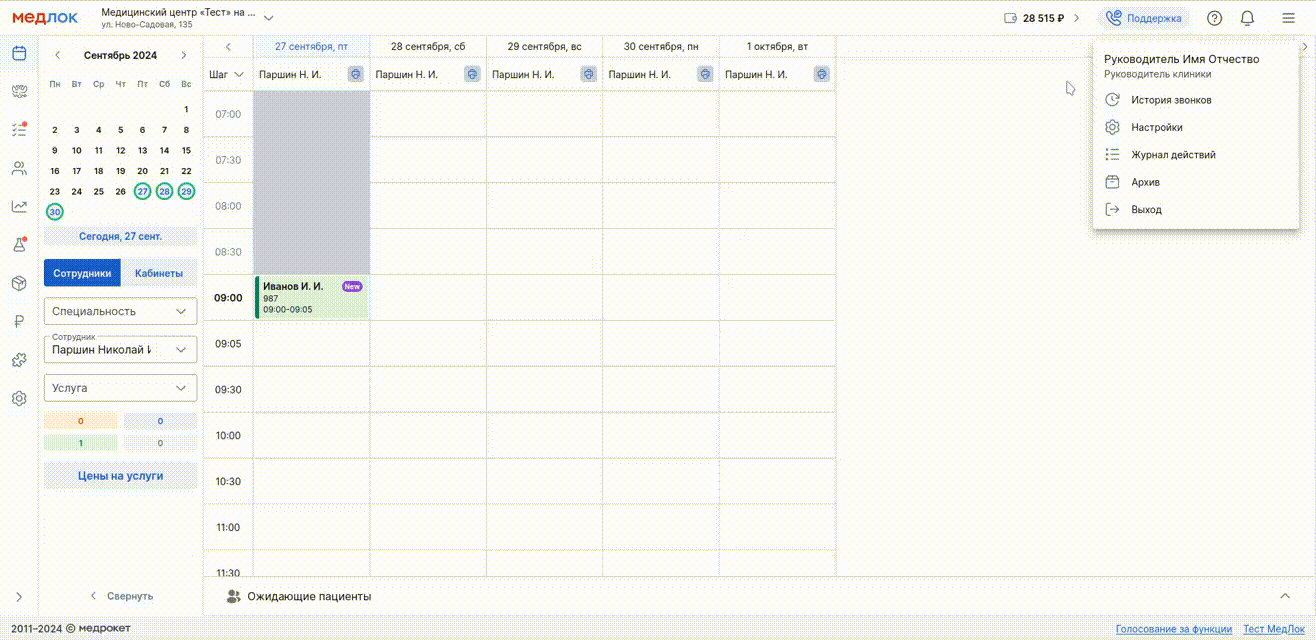Open the handshake CRM sidebar icon

19,92
